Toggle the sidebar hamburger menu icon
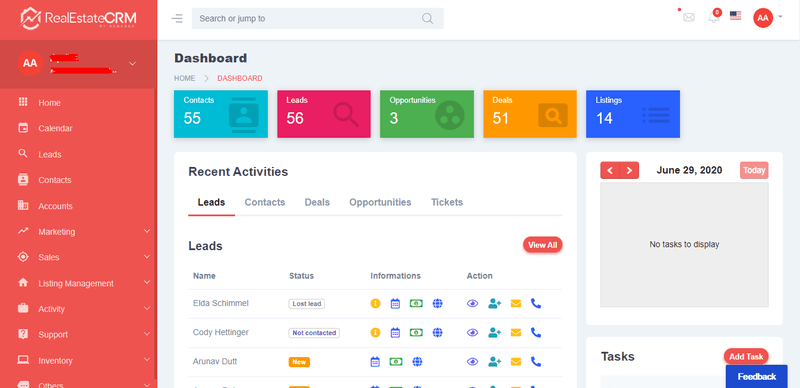Viewport: 800px width, 388px height. 177,19
